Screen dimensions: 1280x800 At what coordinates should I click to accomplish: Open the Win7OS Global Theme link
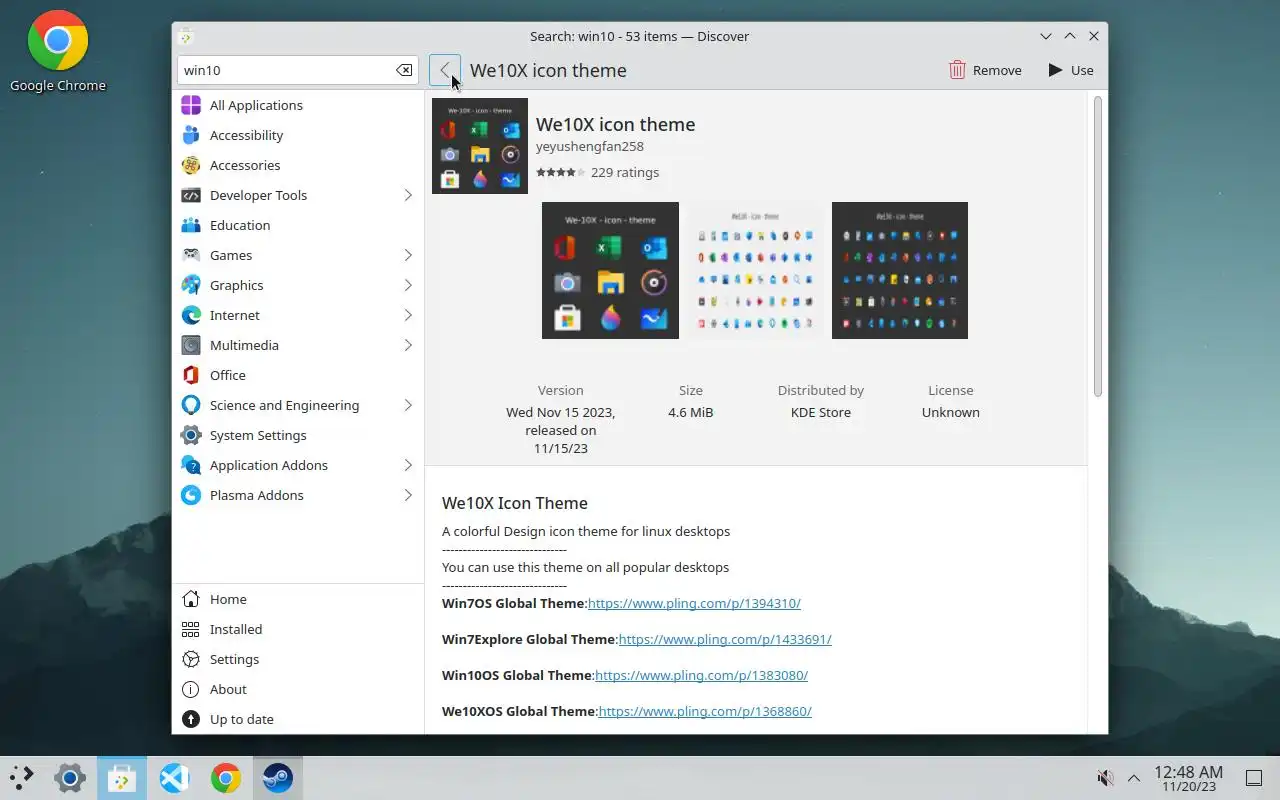coord(694,603)
